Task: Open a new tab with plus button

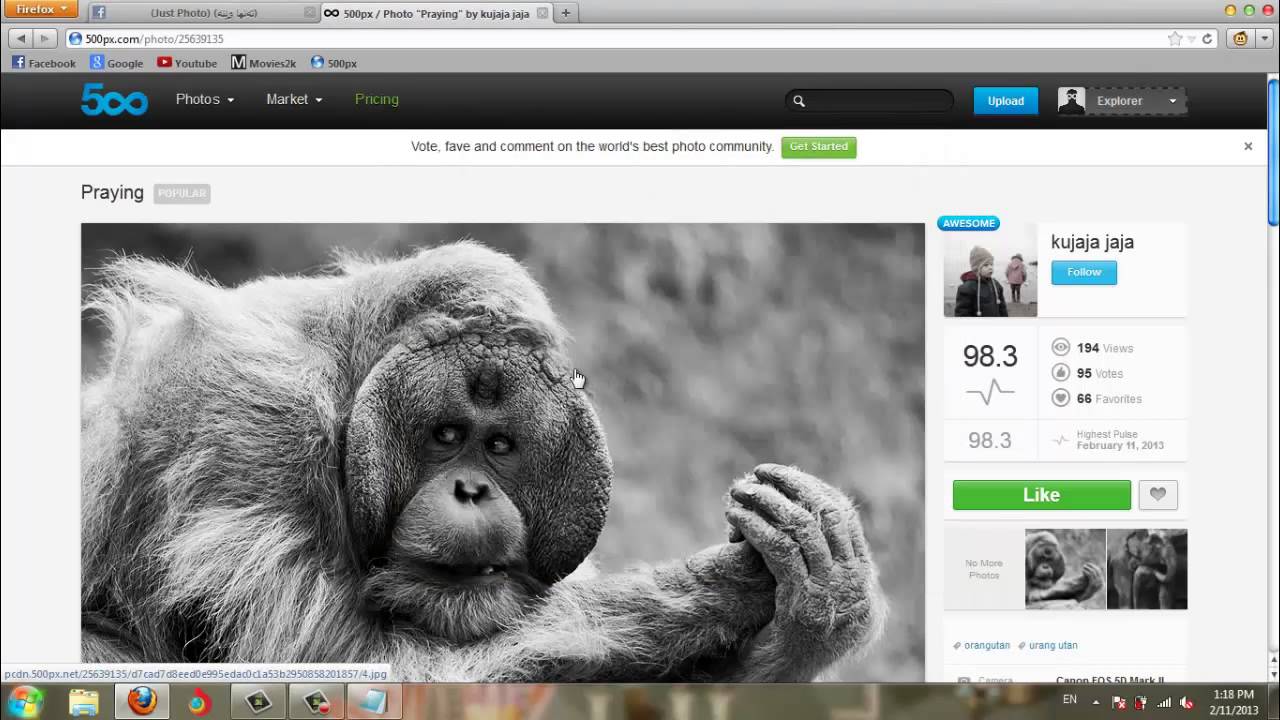Action: 565,13
